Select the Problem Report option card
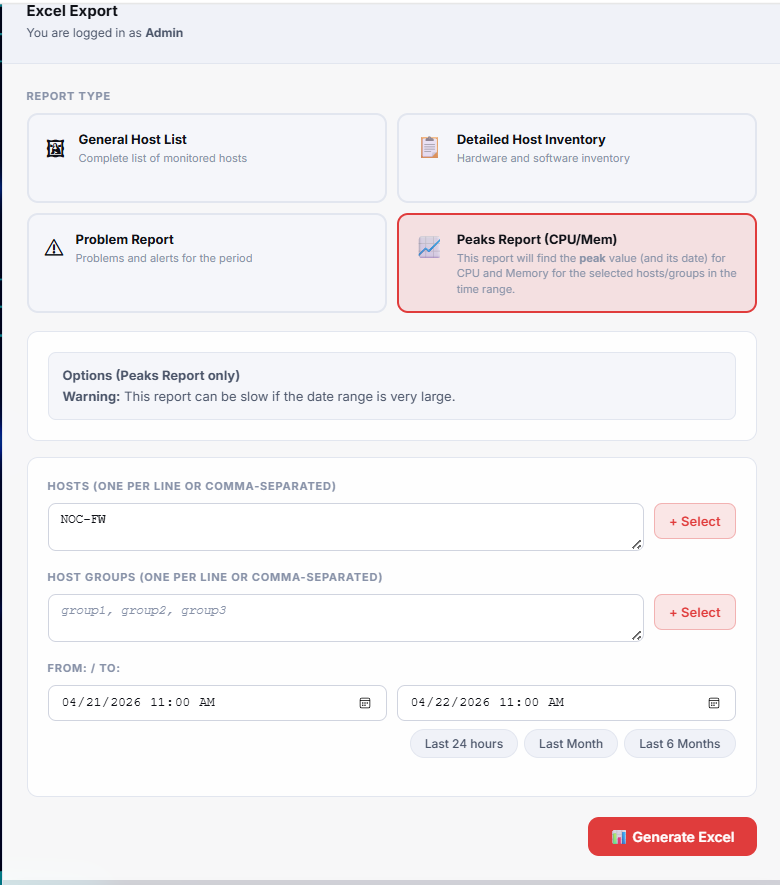The width and height of the screenshot is (780, 885). point(206,262)
